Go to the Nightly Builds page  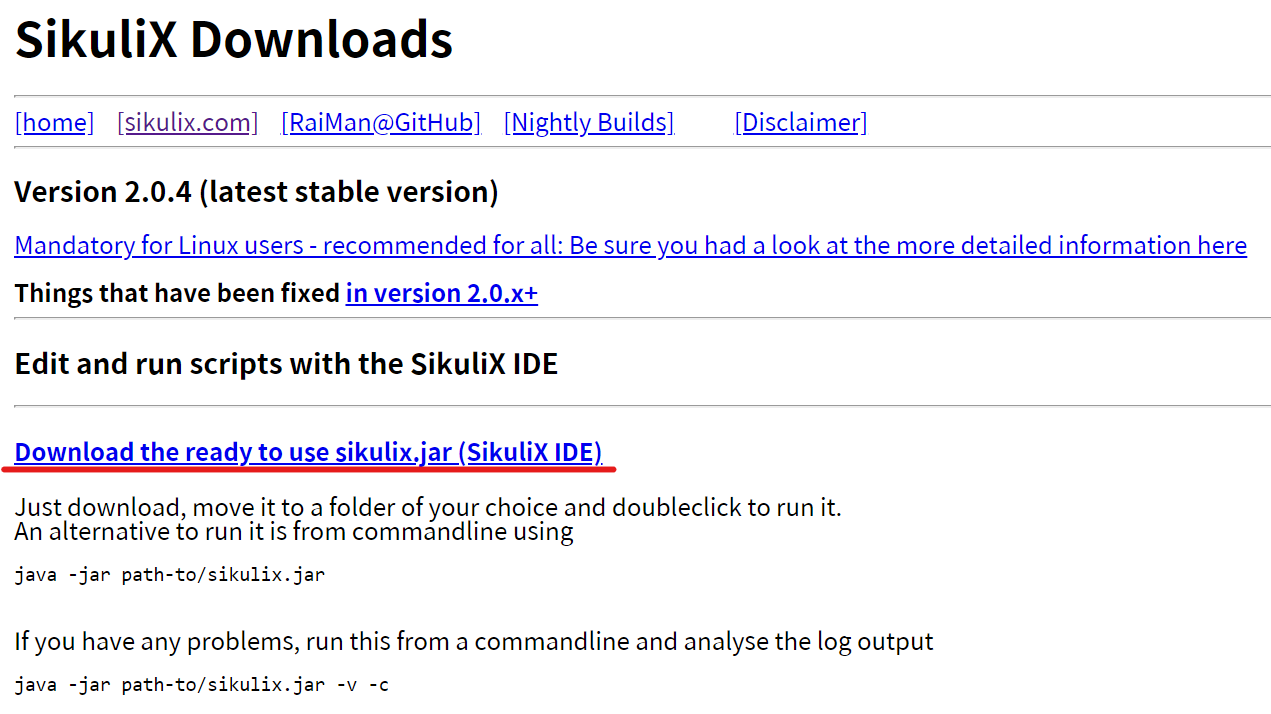[x=589, y=123]
